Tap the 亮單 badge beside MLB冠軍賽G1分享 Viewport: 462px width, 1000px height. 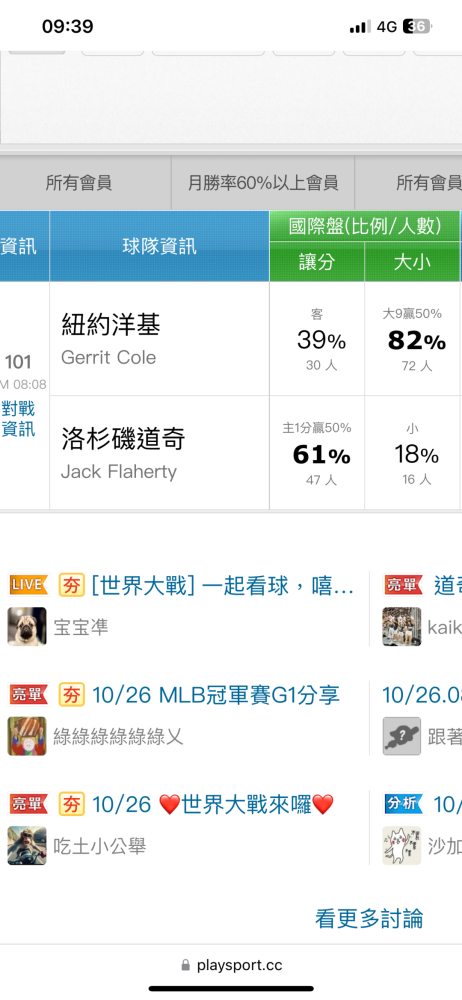27,695
